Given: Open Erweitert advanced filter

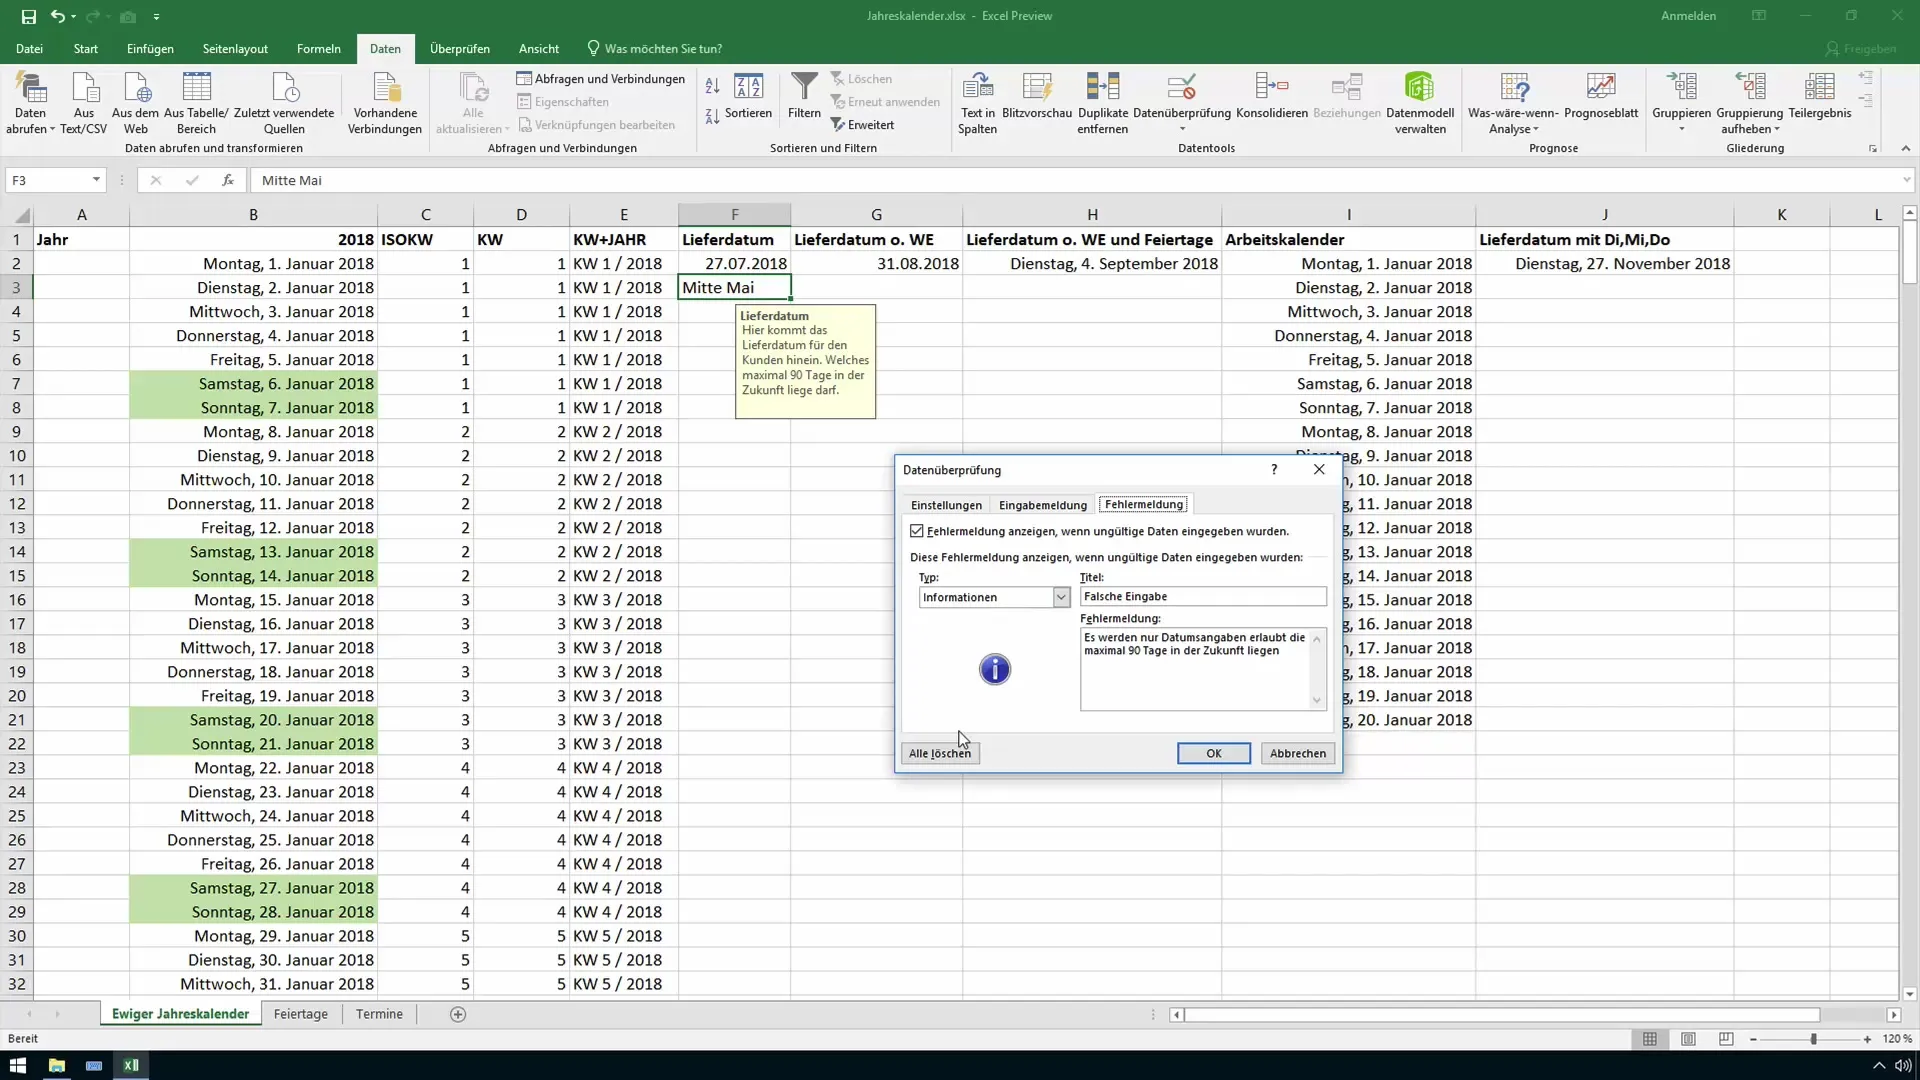Looking at the screenshot, I should [x=863, y=125].
